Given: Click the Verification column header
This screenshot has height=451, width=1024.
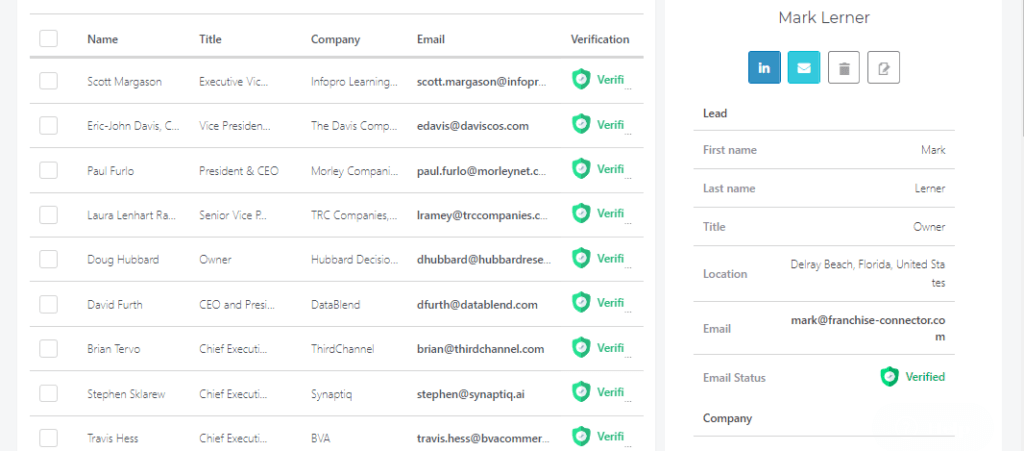Looking at the screenshot, I should point(600,40).
